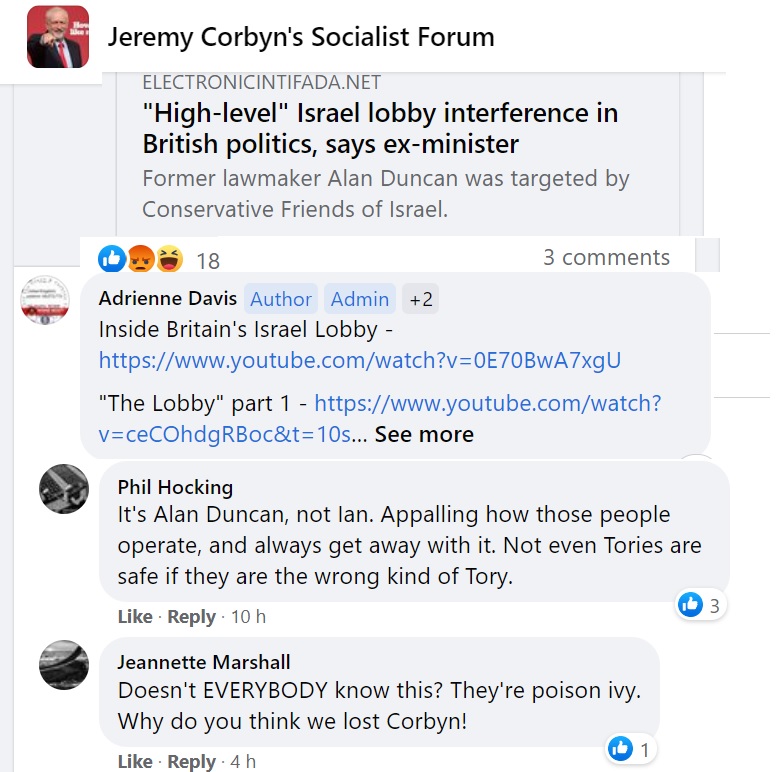Expand the +2 badges next to Admin
The width and height of the screenshot is (776, 772).
click(x=421, y=299)
